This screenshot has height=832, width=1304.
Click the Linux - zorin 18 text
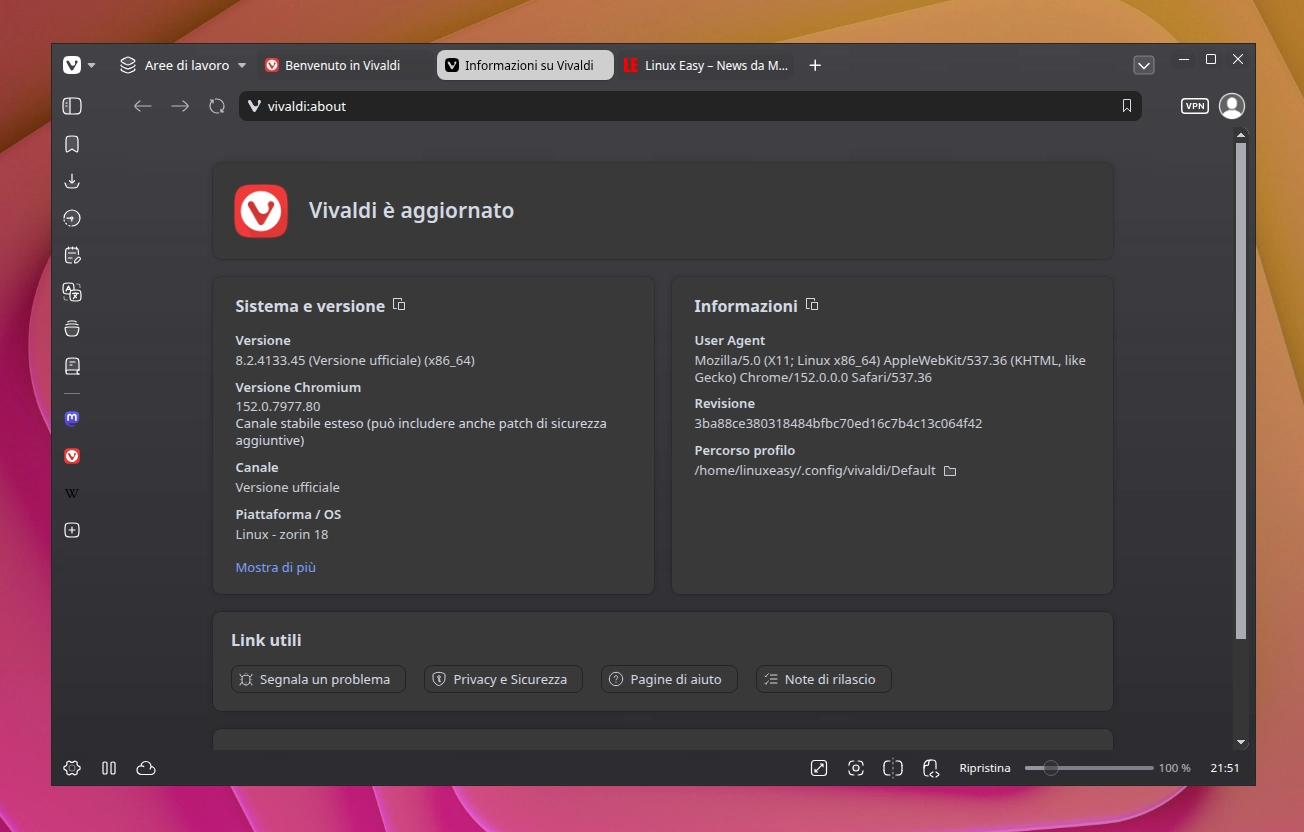point(282,535)
